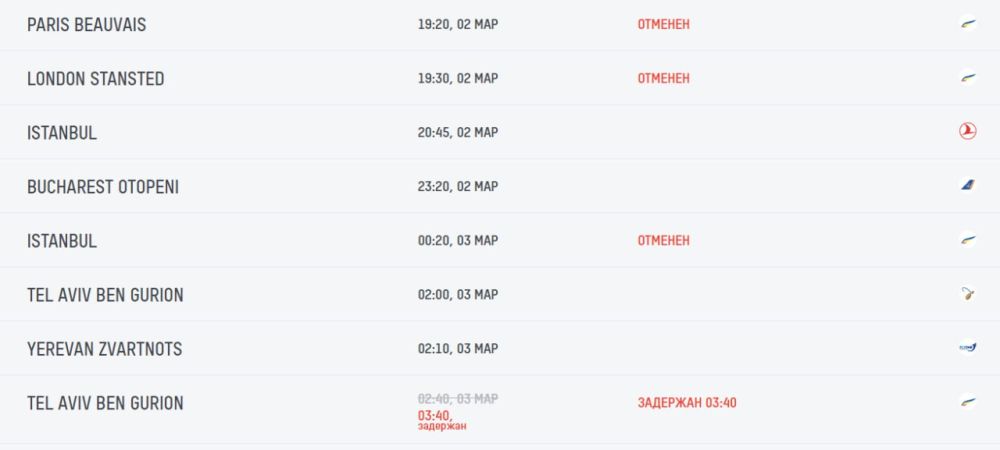Select the ISTANBUL flight departing 20:45

(62, 132)
